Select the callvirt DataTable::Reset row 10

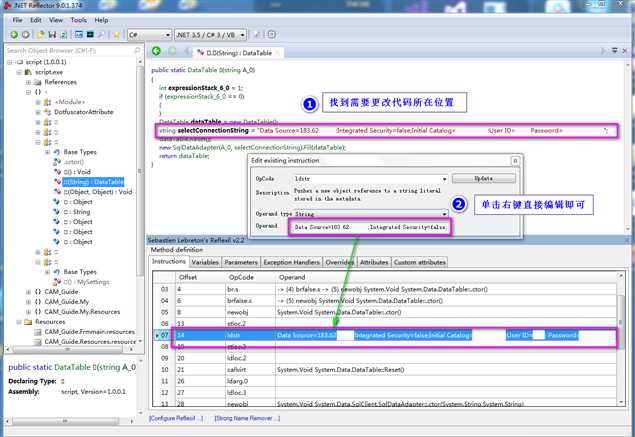click(385, 370)
